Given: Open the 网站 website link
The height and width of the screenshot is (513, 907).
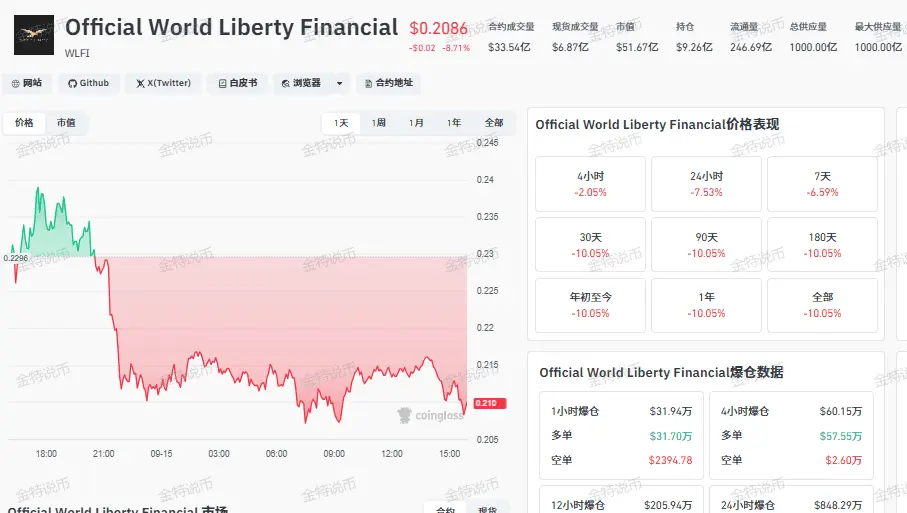Looking at the screenshot, I should [x=27, y=83].
